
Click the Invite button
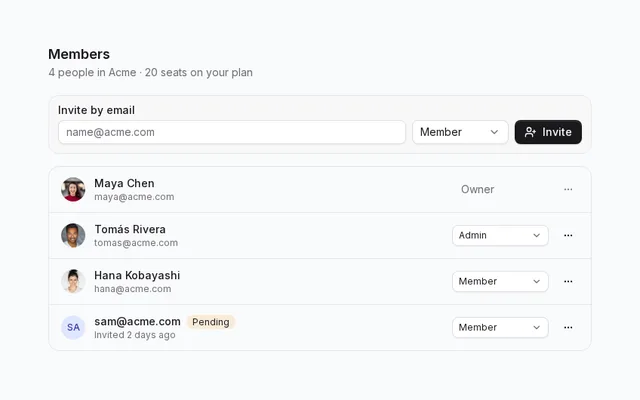pos(548,132)
